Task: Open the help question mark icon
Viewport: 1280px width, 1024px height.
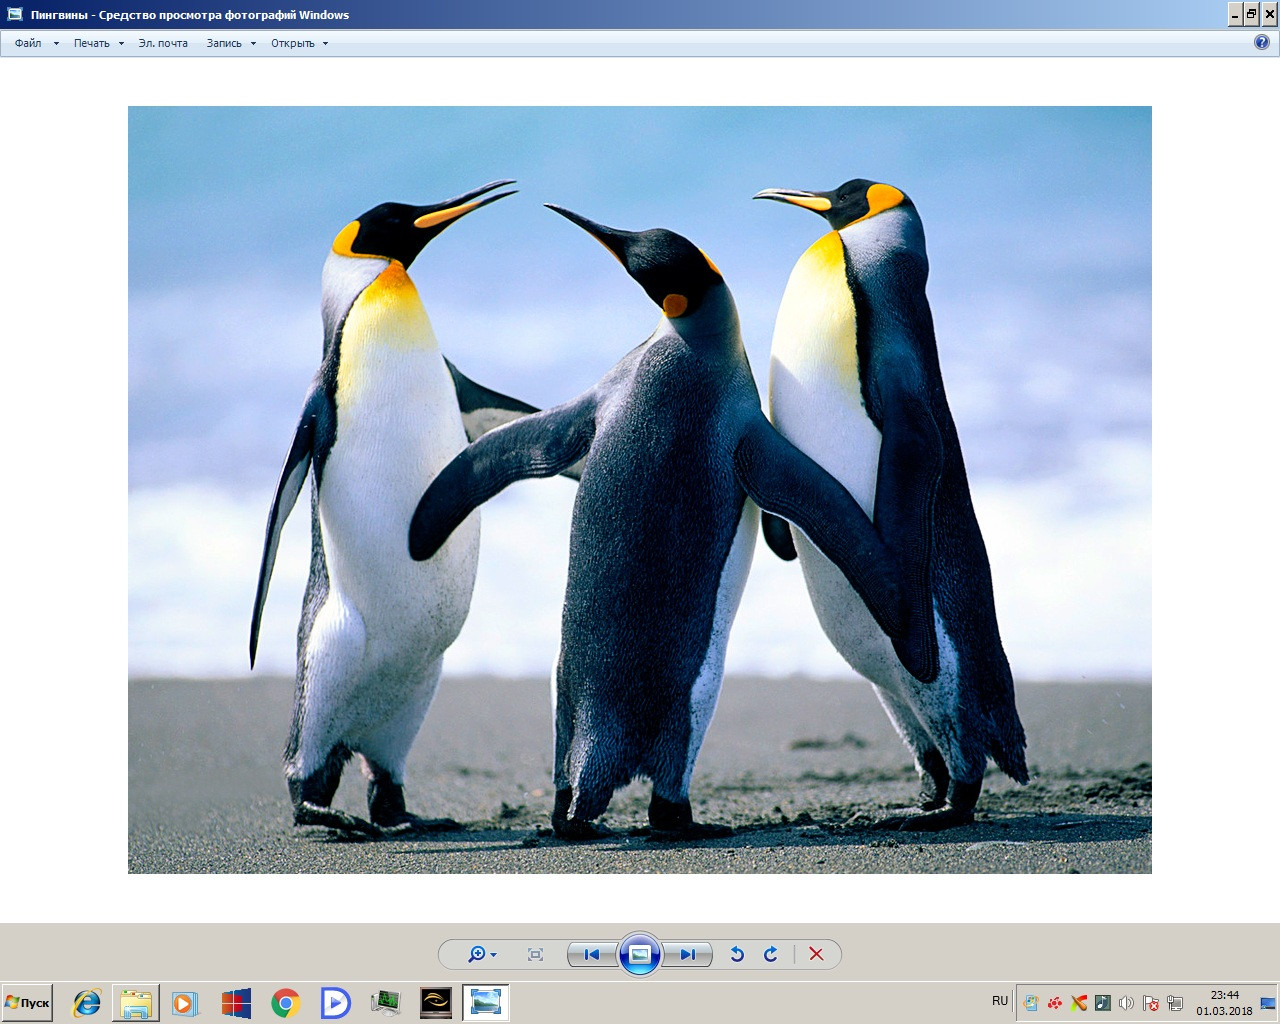Action: pyautogui.click(x=1262, y=42)
